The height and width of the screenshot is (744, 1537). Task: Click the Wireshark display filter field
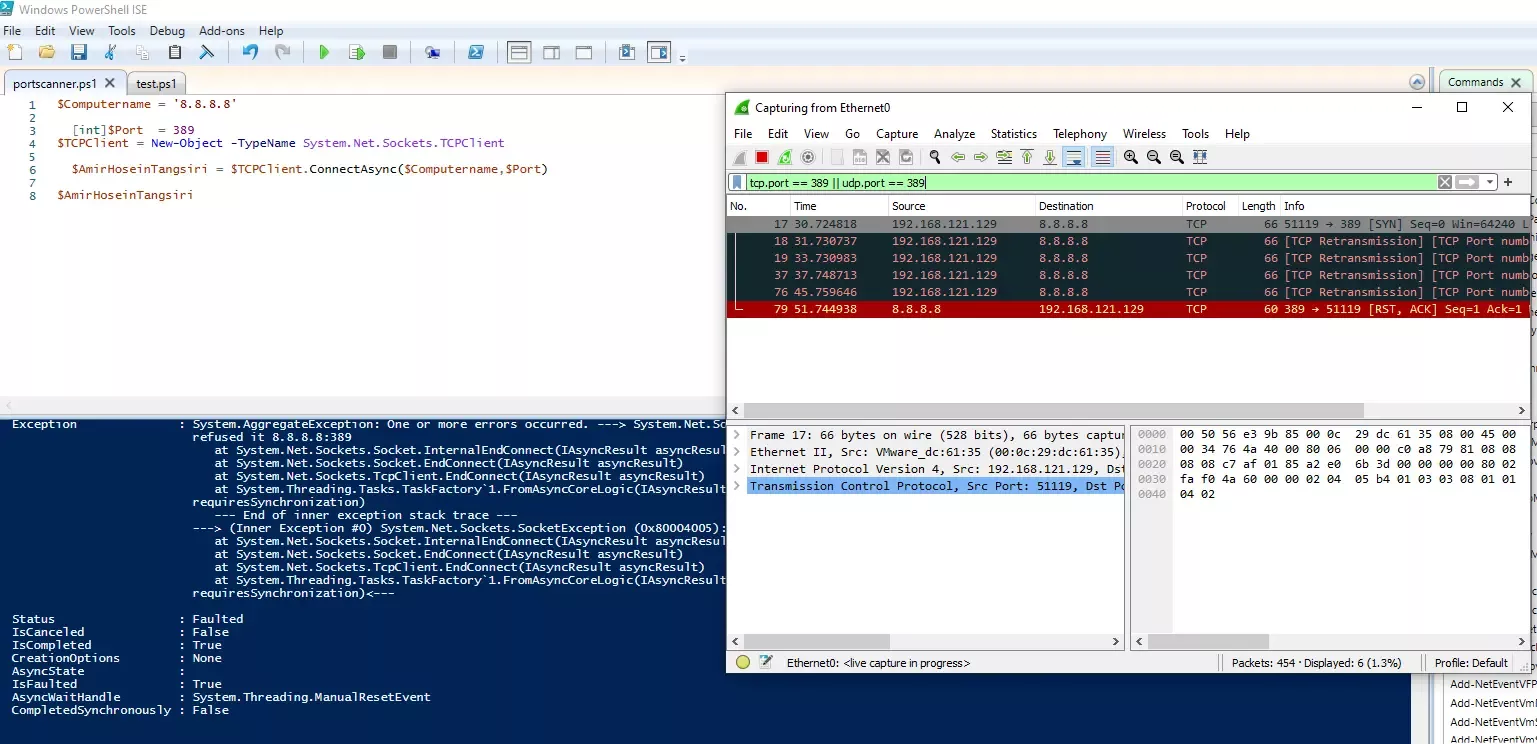pos(1091,182)
